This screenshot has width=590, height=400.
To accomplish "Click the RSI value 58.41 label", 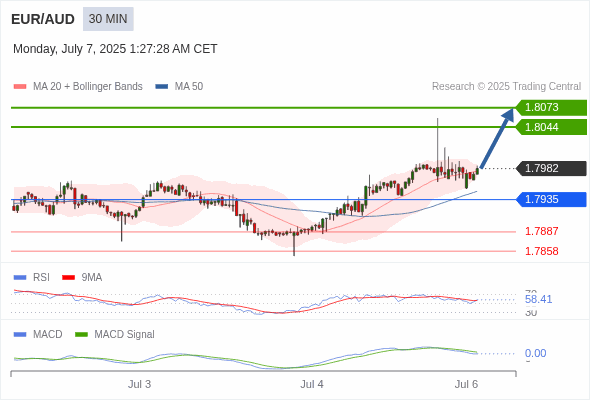I will point(538,300).
